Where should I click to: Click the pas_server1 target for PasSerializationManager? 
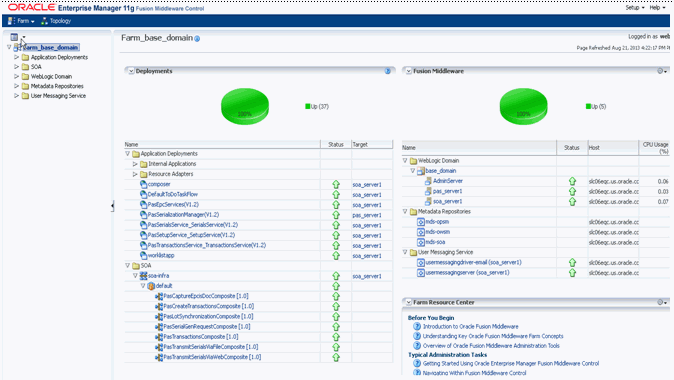pyautogui.click(x=367, y=215)
